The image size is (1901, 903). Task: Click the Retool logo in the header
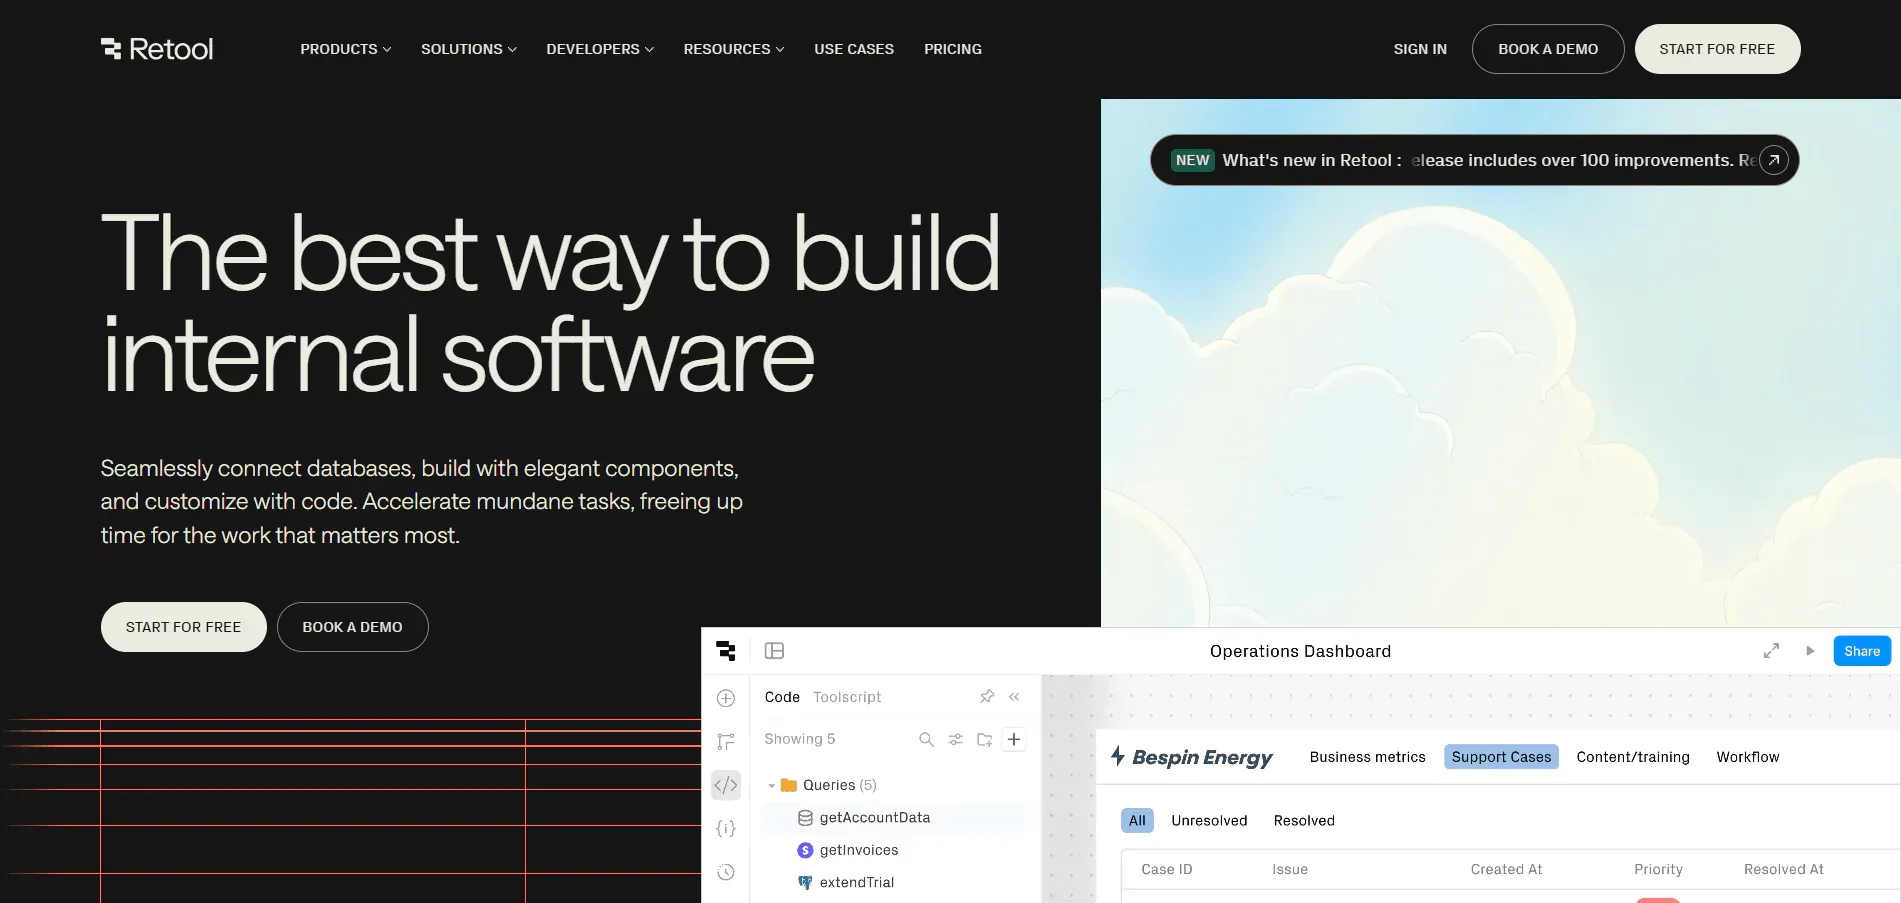[x=157, y=49]
